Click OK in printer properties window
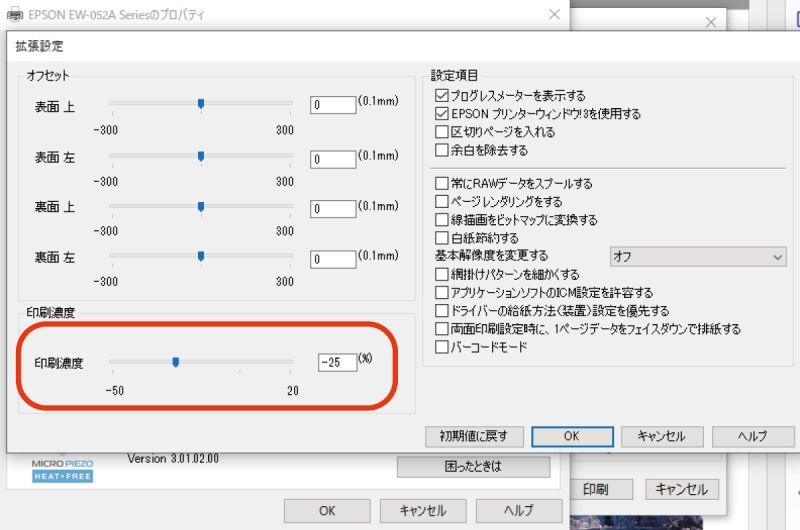Image resolution: width=800 pixels, height=530 pixels. pos(327,511)
